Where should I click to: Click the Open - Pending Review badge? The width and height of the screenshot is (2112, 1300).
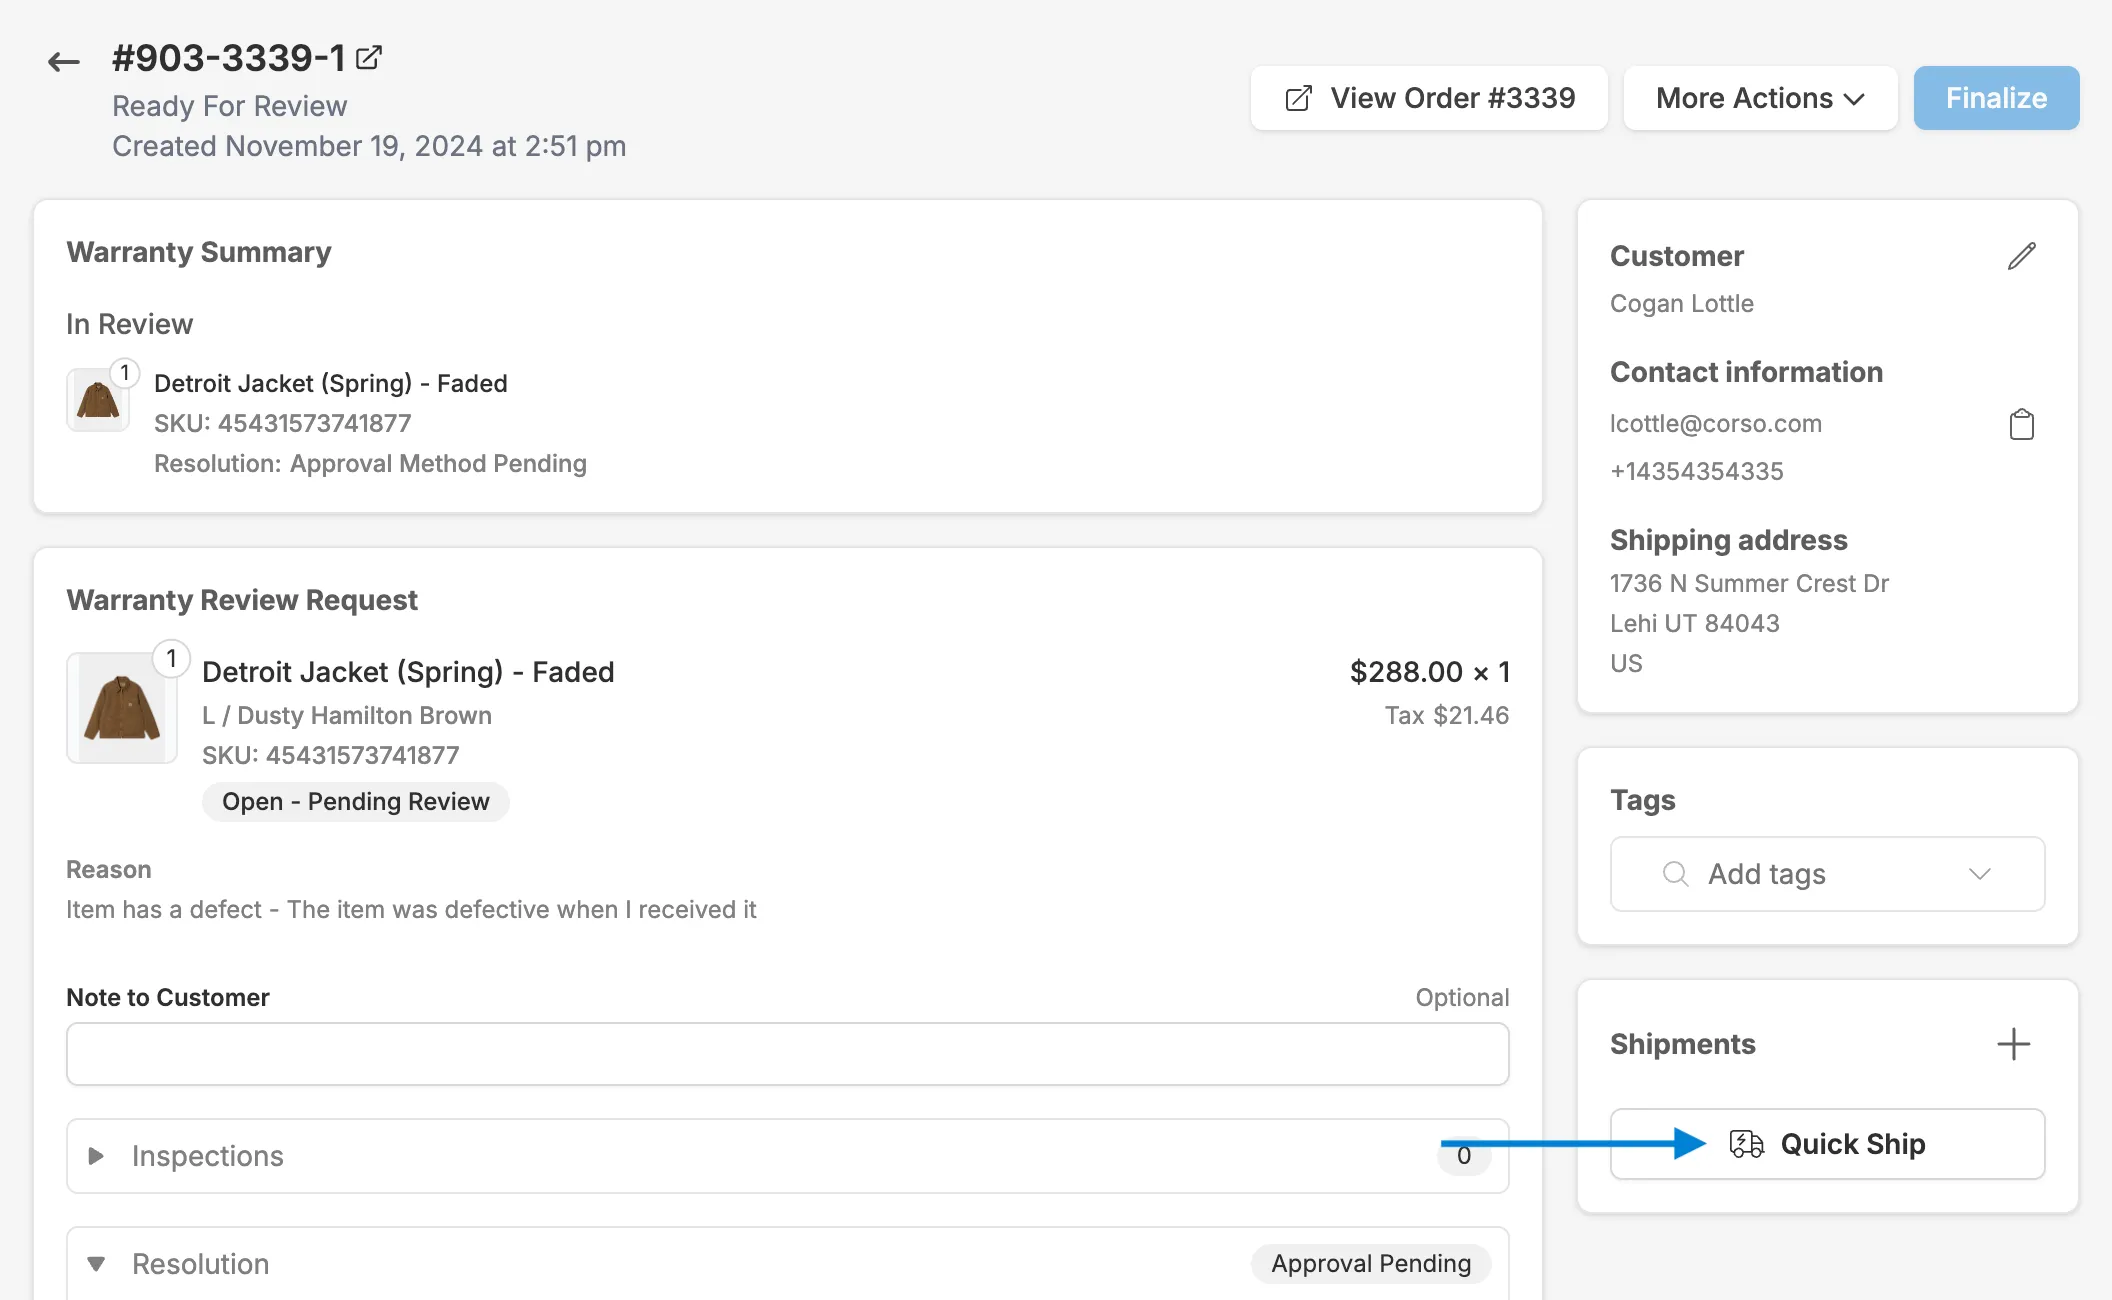pos(355,802)
